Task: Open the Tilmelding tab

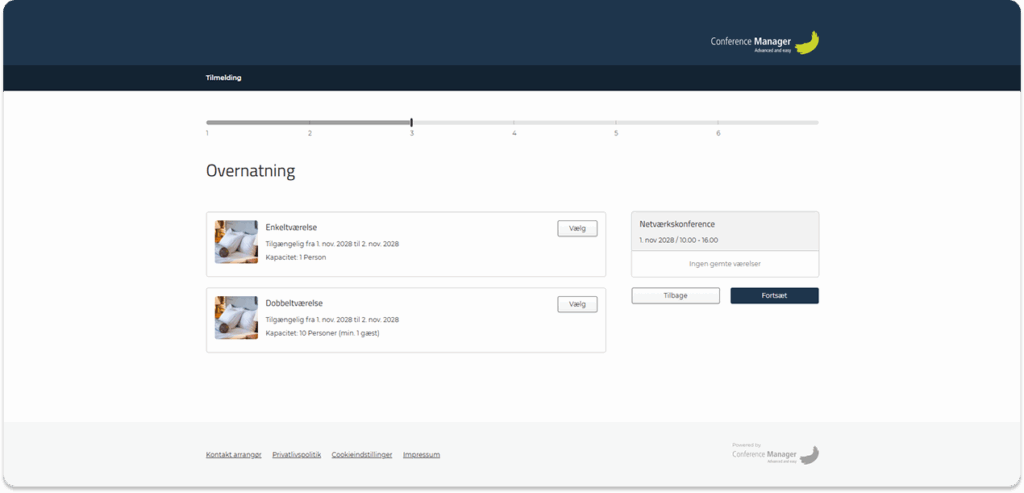Action: click(223, 78)
